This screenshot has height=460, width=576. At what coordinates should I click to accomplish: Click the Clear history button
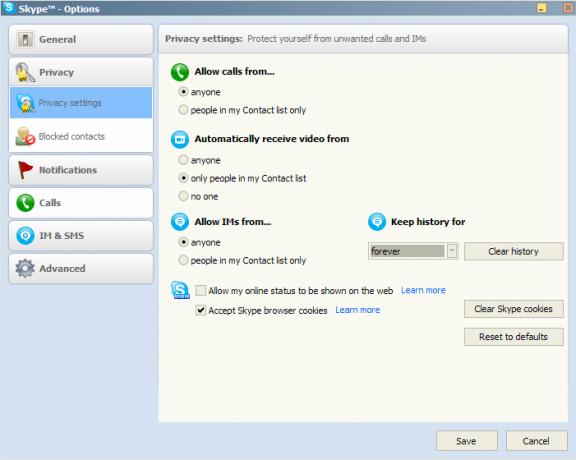tap(514, 251)
